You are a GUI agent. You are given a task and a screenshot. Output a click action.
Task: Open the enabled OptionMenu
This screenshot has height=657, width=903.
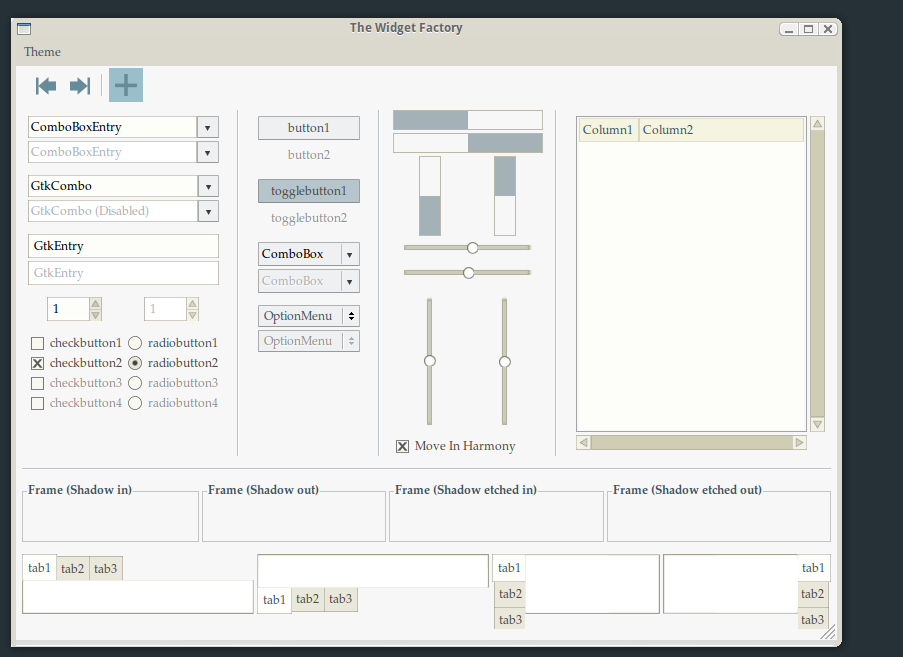click(309, 316)
